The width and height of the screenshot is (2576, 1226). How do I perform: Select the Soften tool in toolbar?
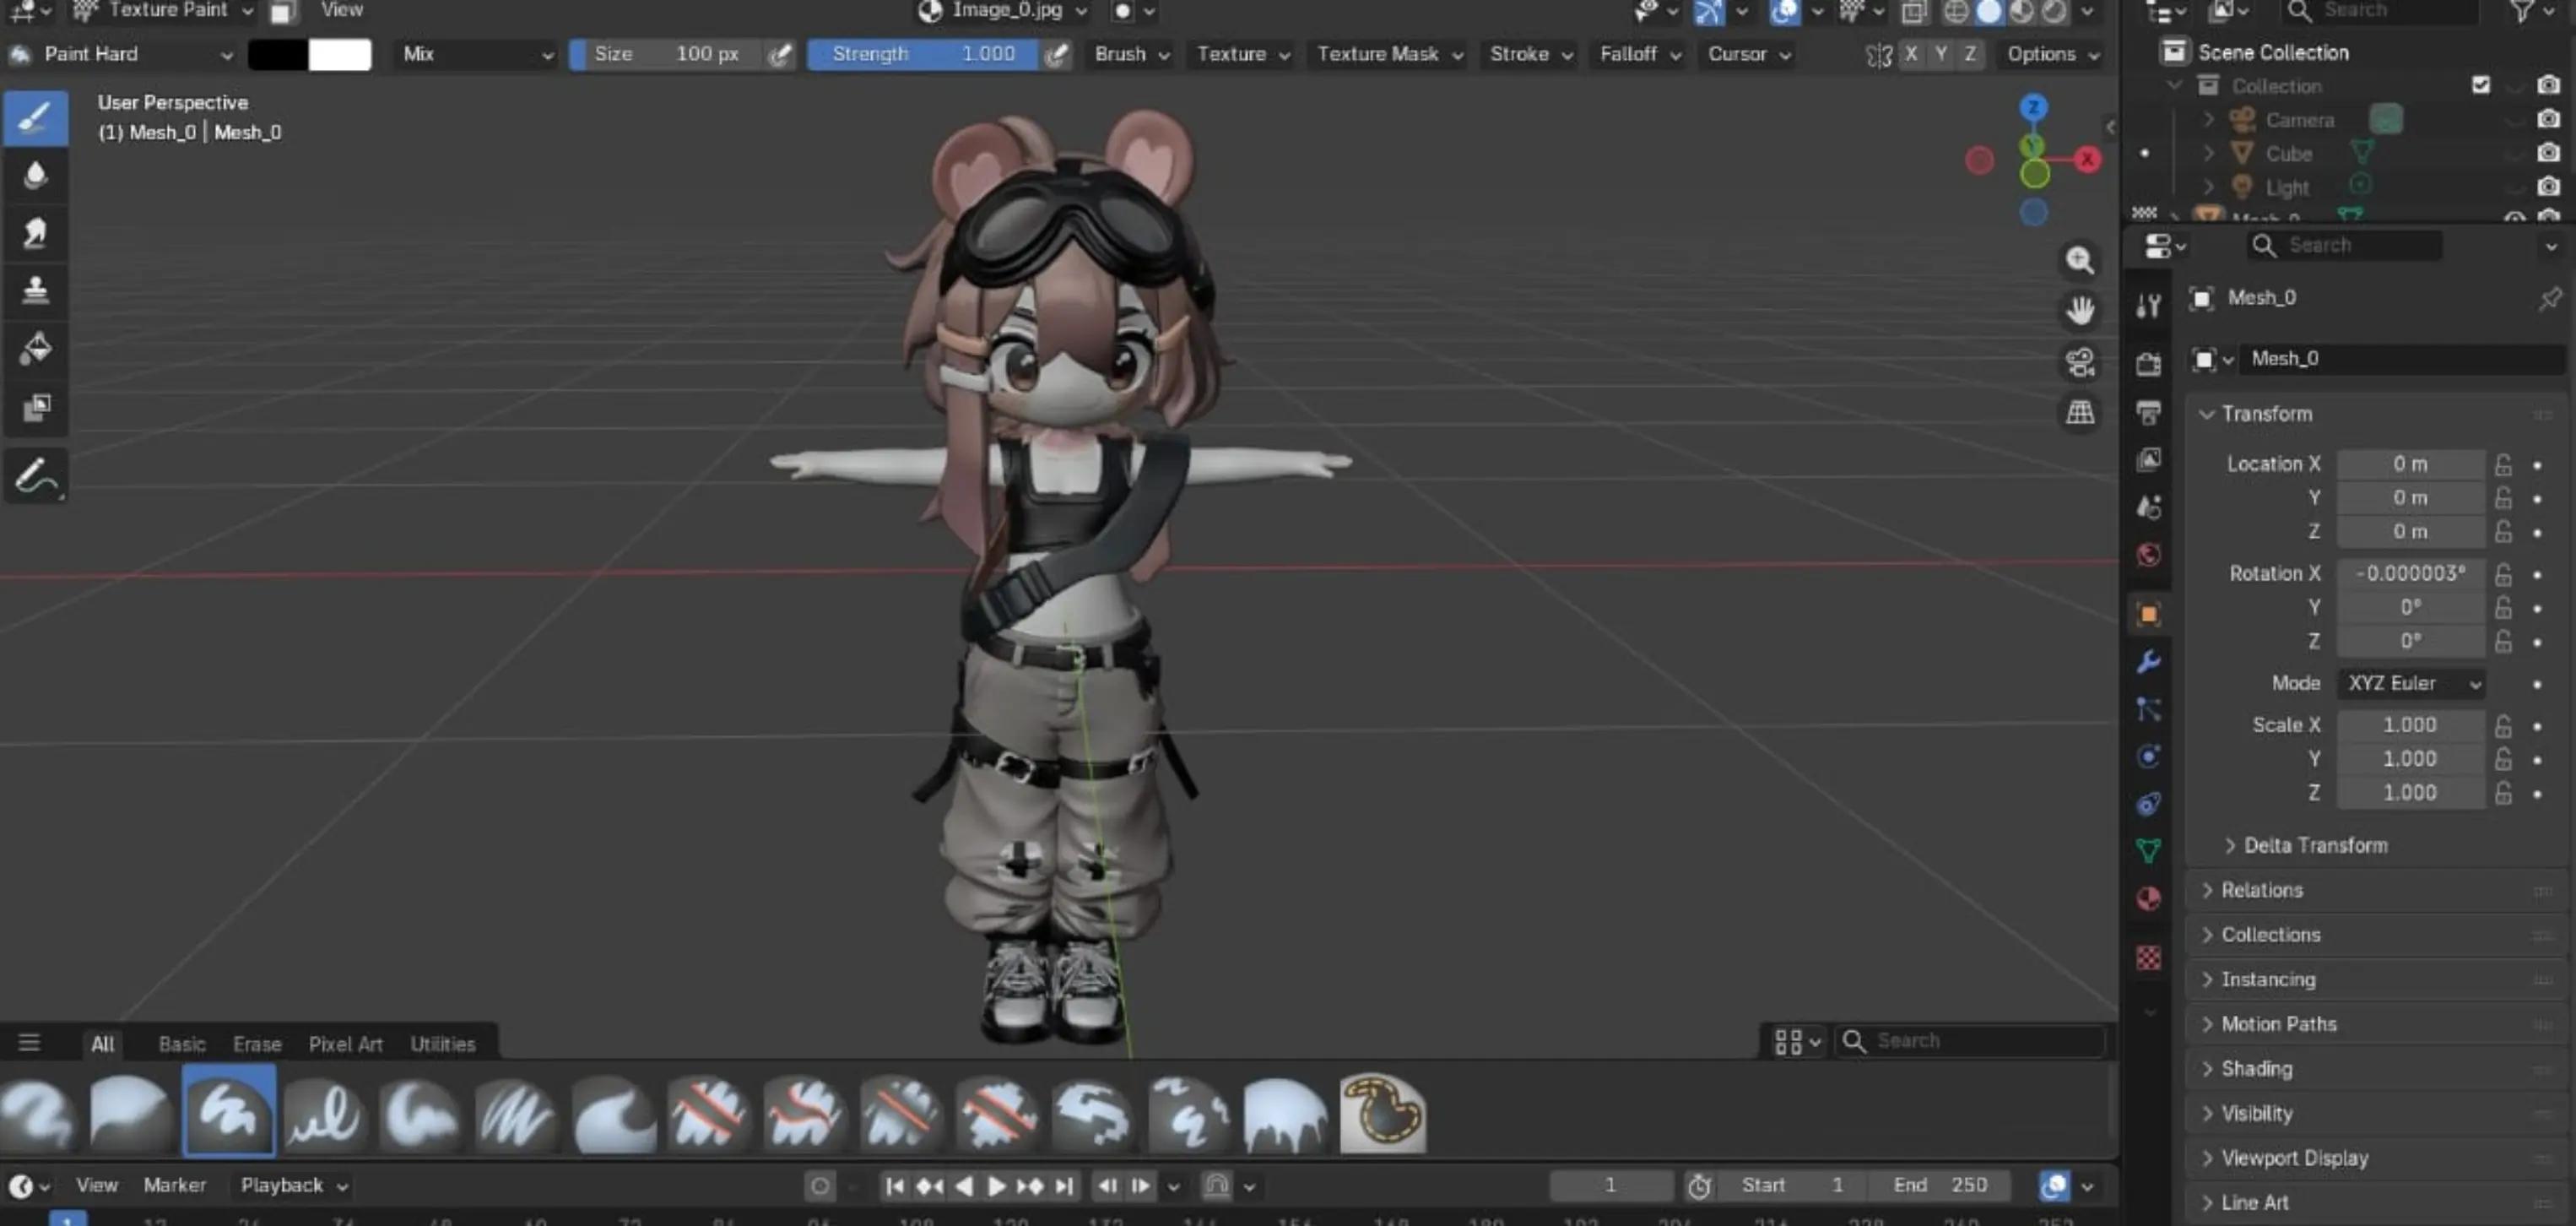pyautogui.click(x=36, y=176)
